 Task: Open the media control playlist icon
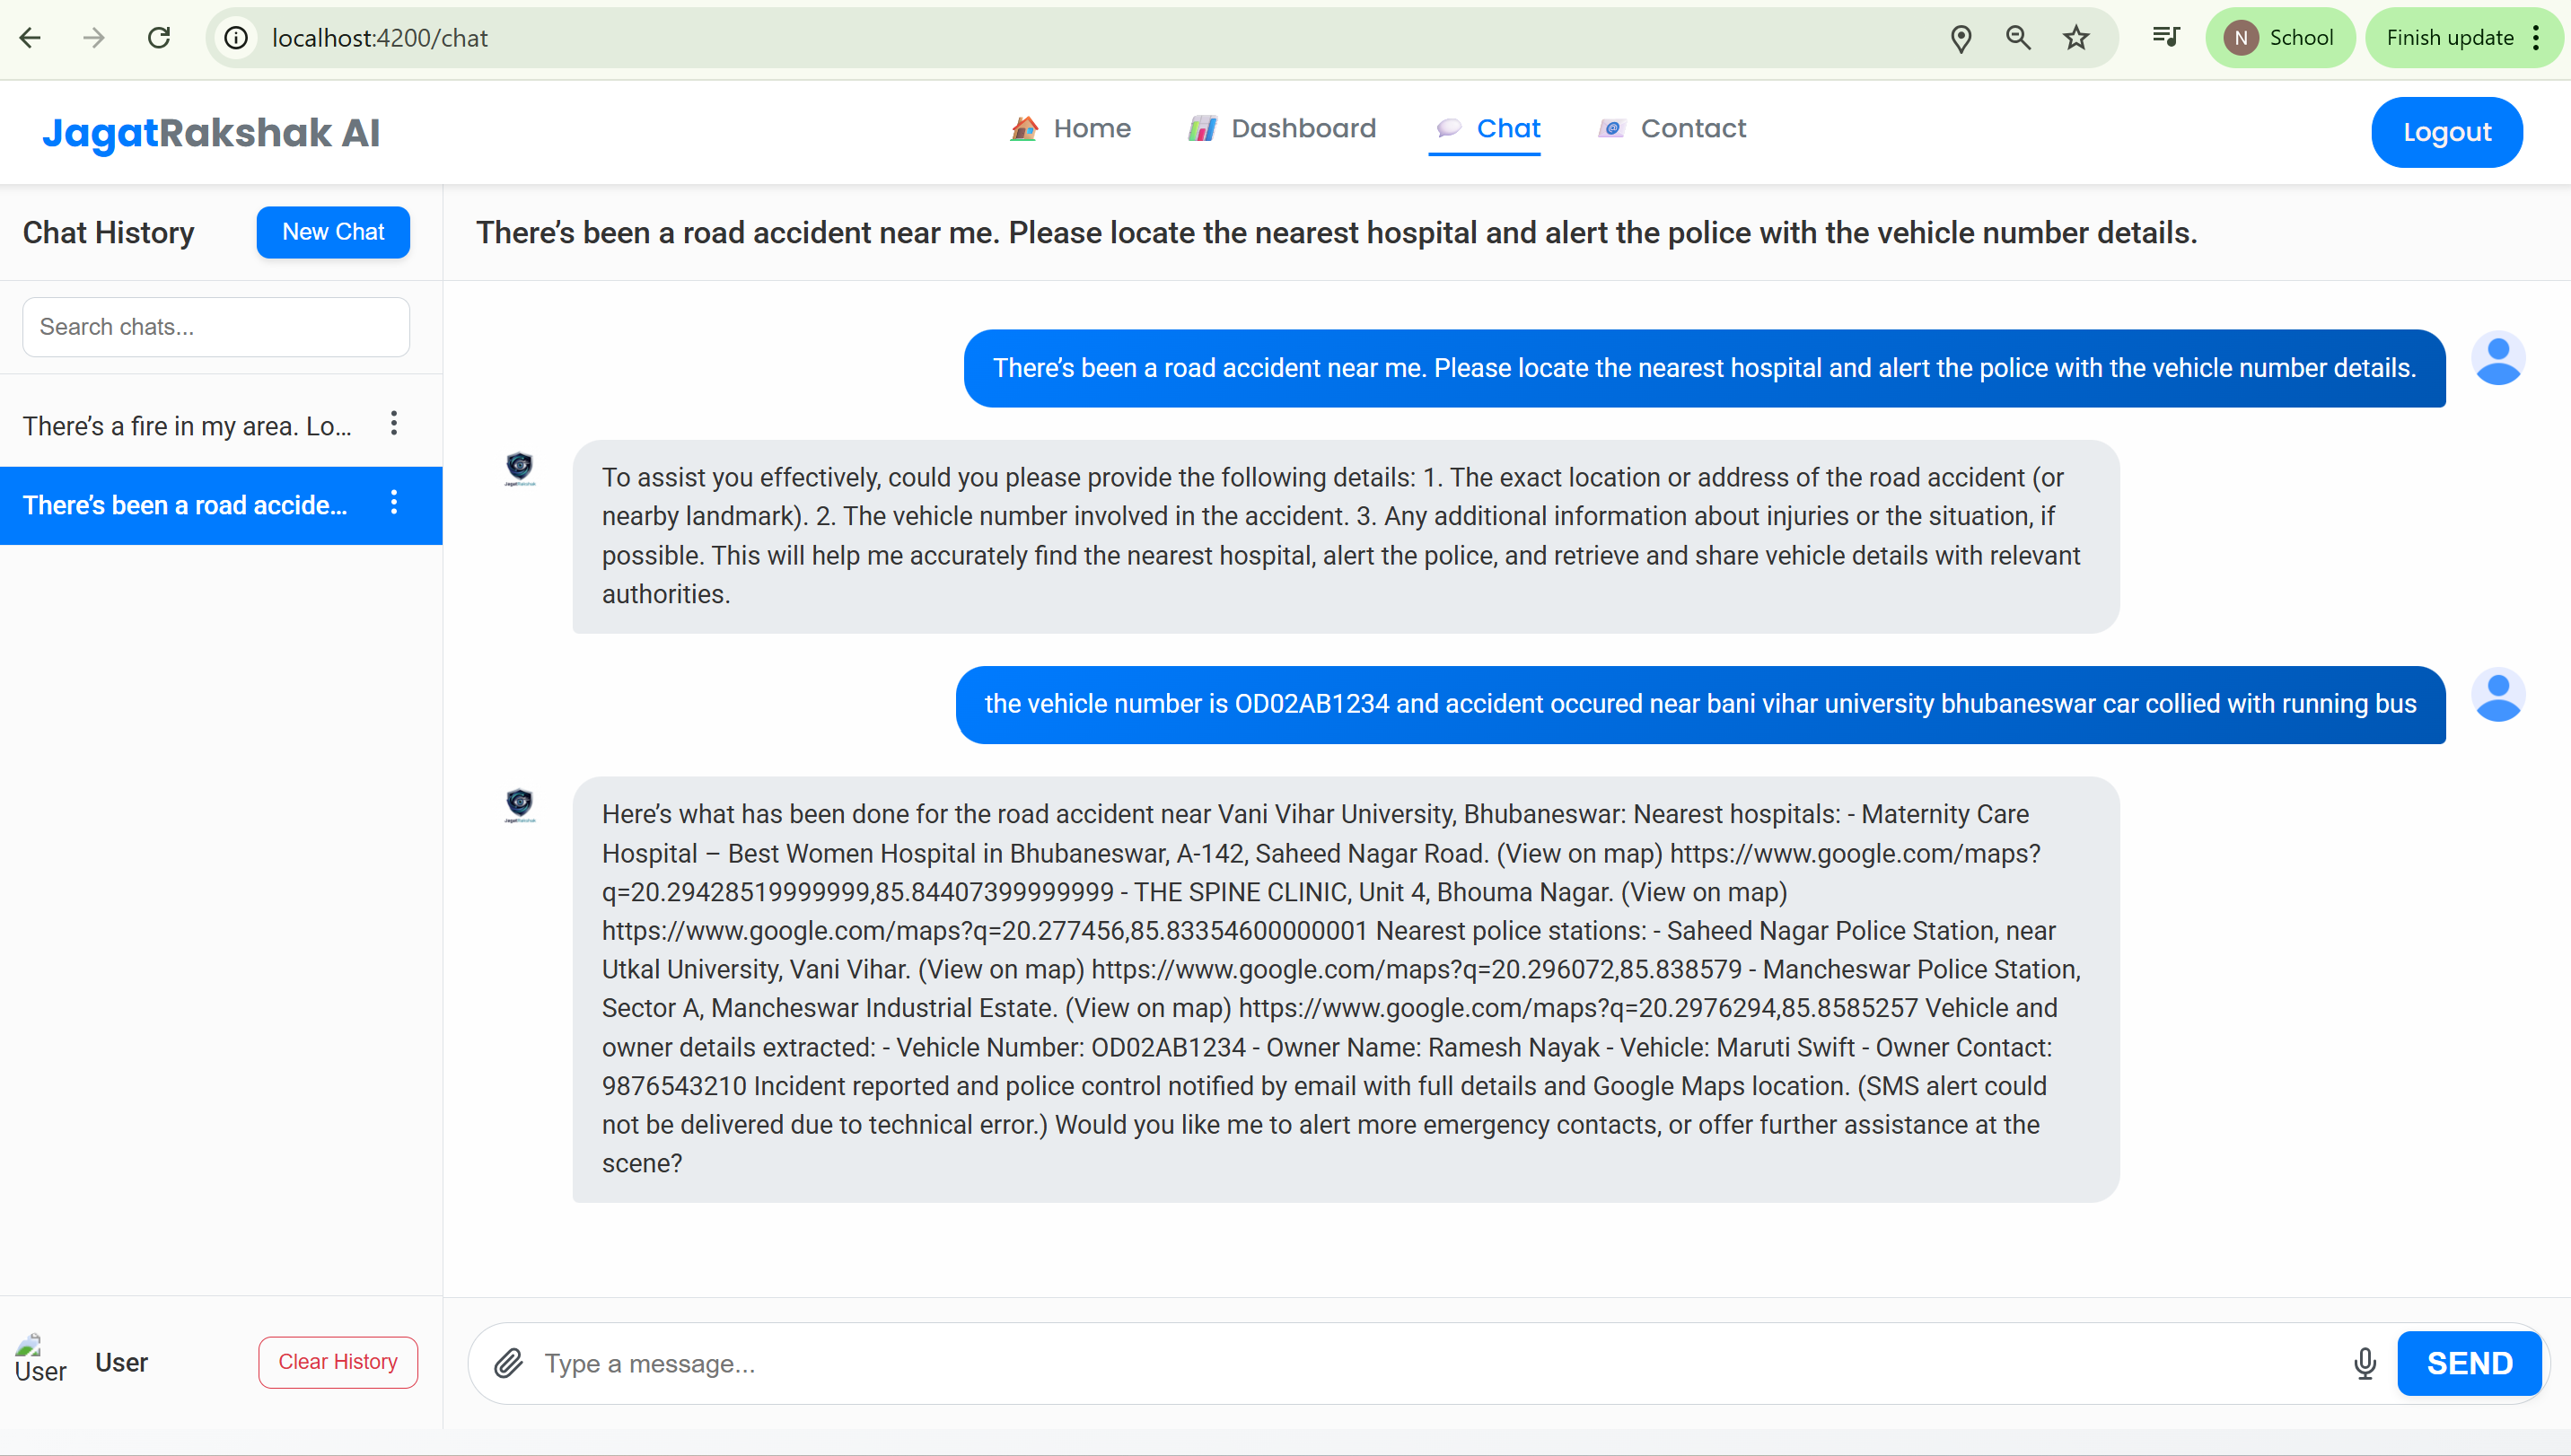(x=2166, y=38)
